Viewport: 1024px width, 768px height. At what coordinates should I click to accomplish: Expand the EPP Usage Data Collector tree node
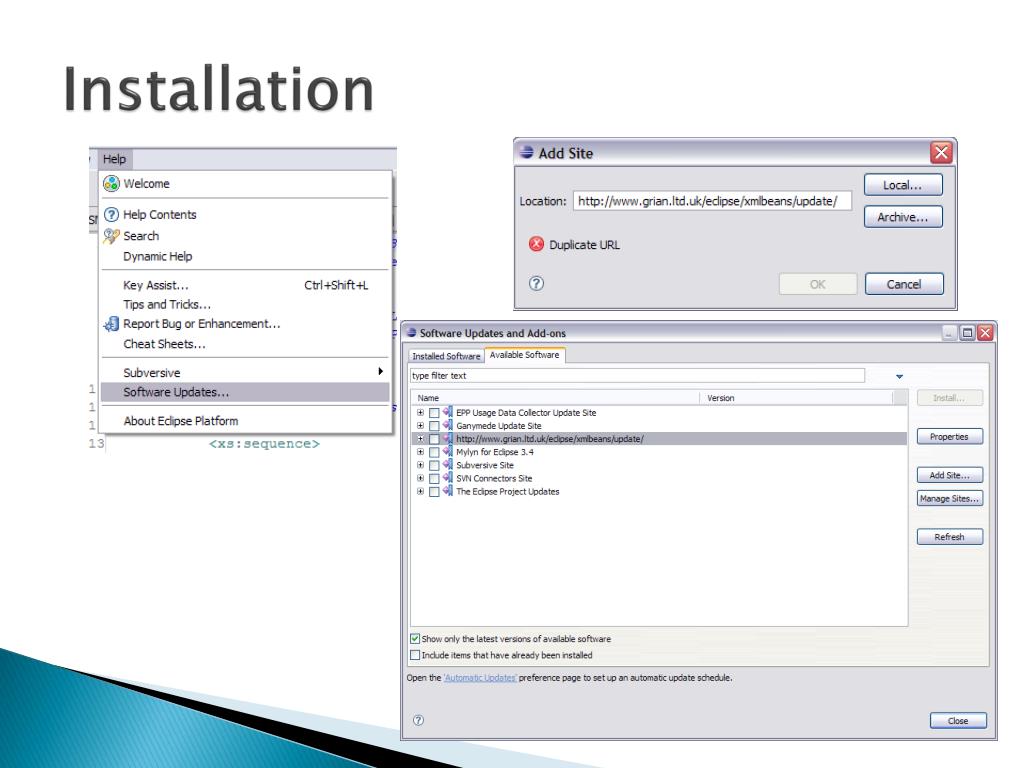coord(421,413)
